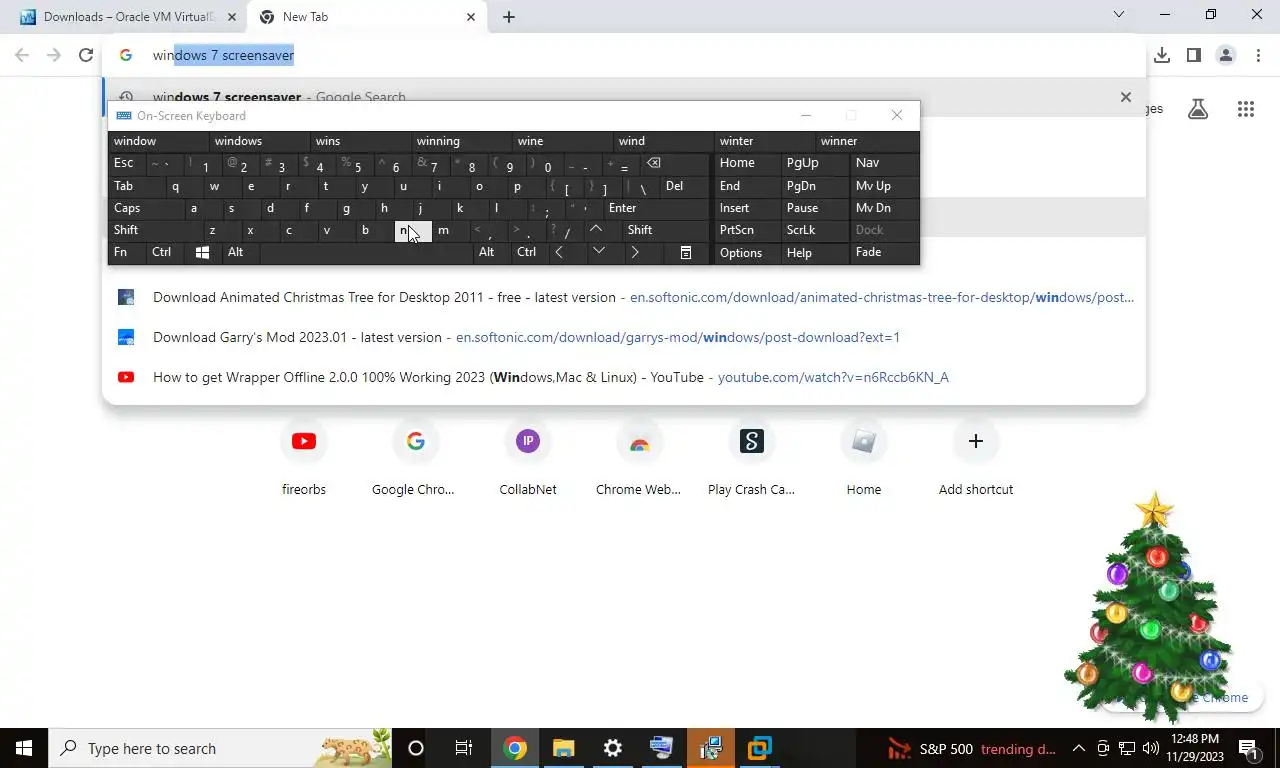The height and width of the screenshot is (768, 1280).
Task: Open Chrome's downloads icon
Action: 1162,55
